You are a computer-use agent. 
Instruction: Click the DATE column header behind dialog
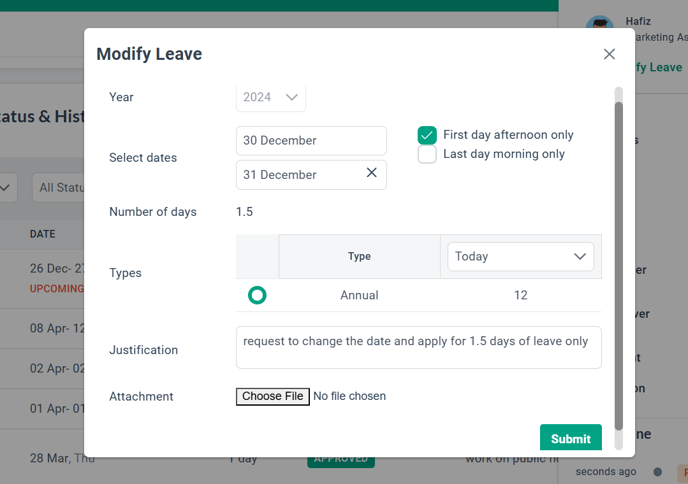(x=43, y=234)
